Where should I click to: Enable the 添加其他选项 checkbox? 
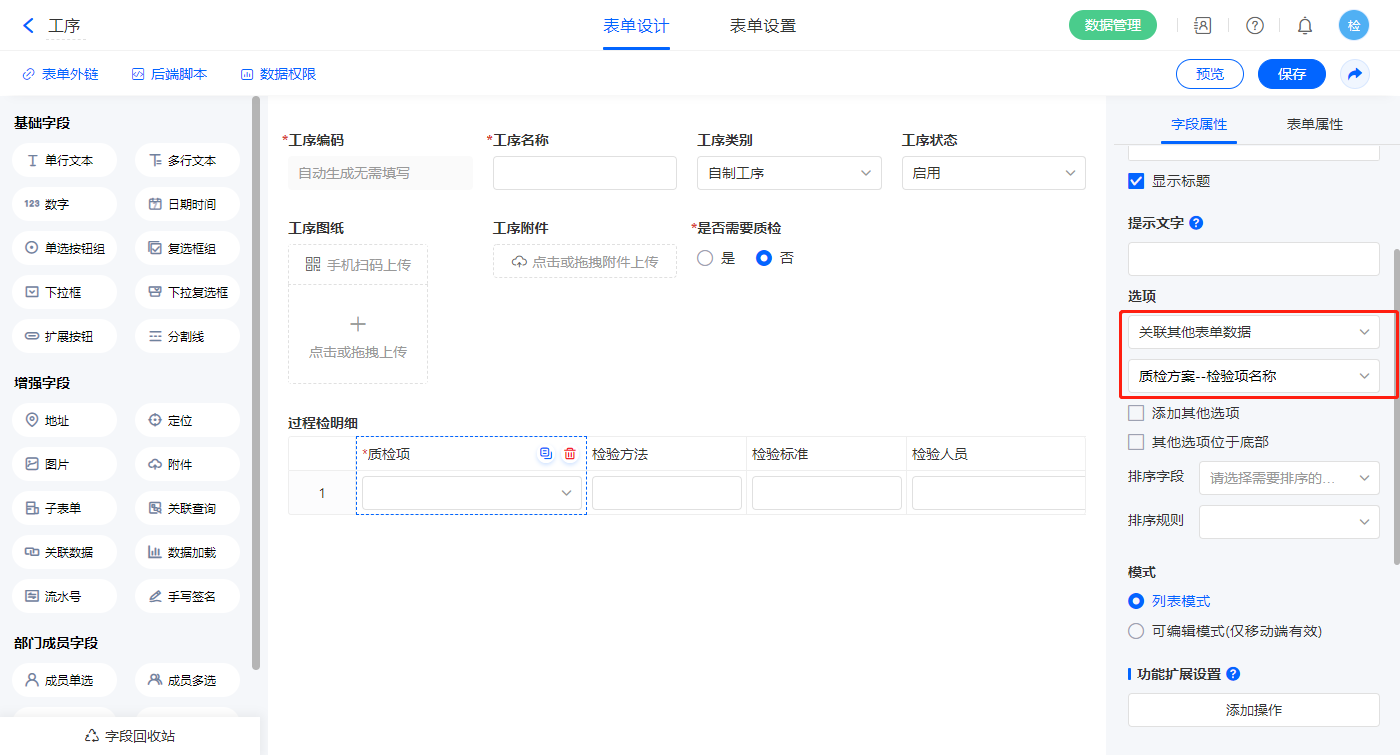[x=1136, y=413]
